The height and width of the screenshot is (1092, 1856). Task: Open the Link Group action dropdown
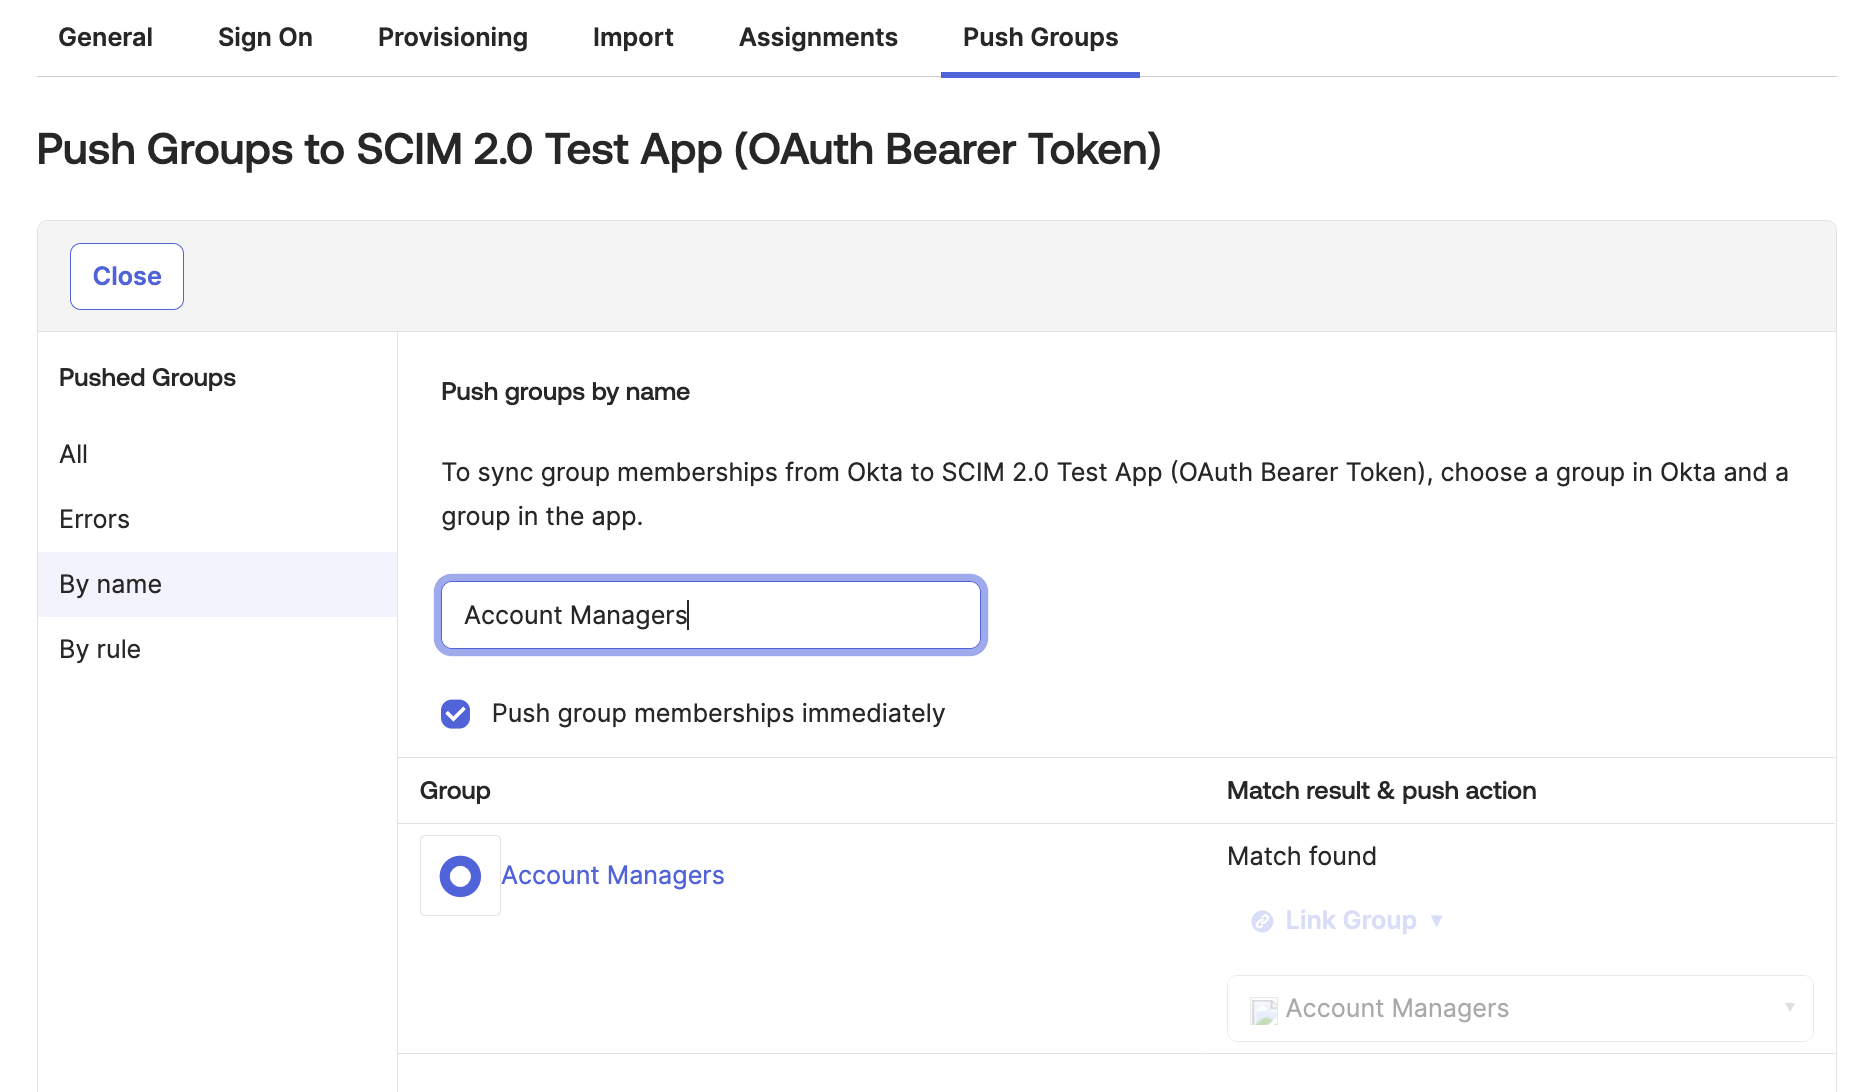point(1347,921)
